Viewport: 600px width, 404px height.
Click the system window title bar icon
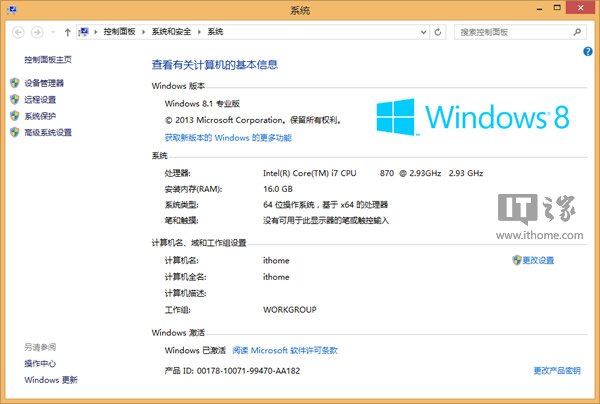click(11, 10)
